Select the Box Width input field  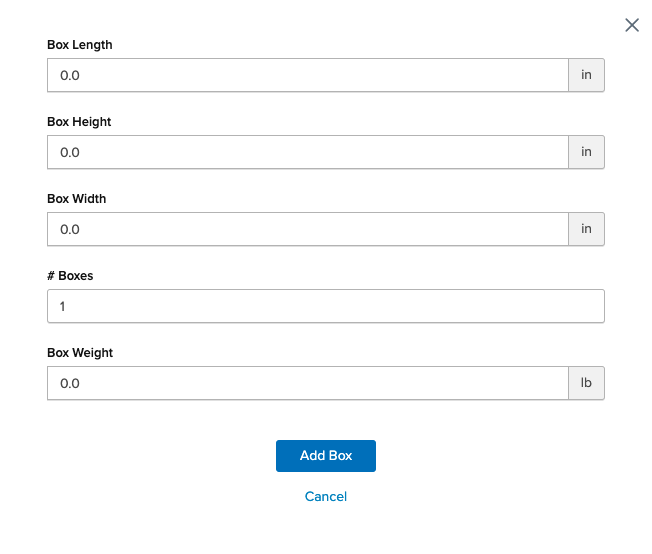[308, 229]
